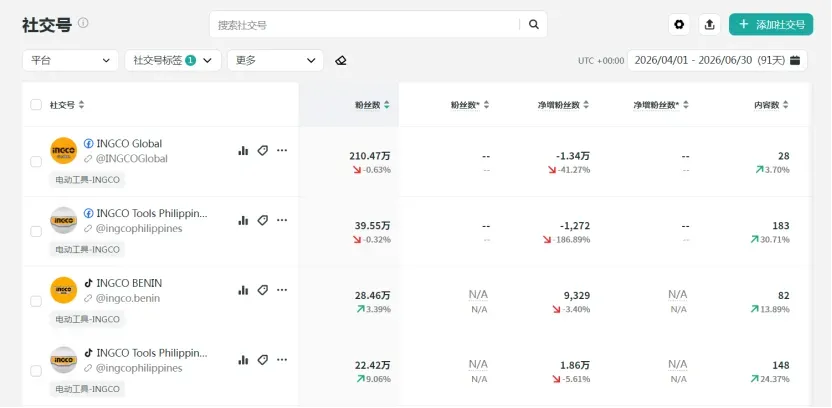
Task: Click the 39.55万 follower value
Action: (372, 225)
